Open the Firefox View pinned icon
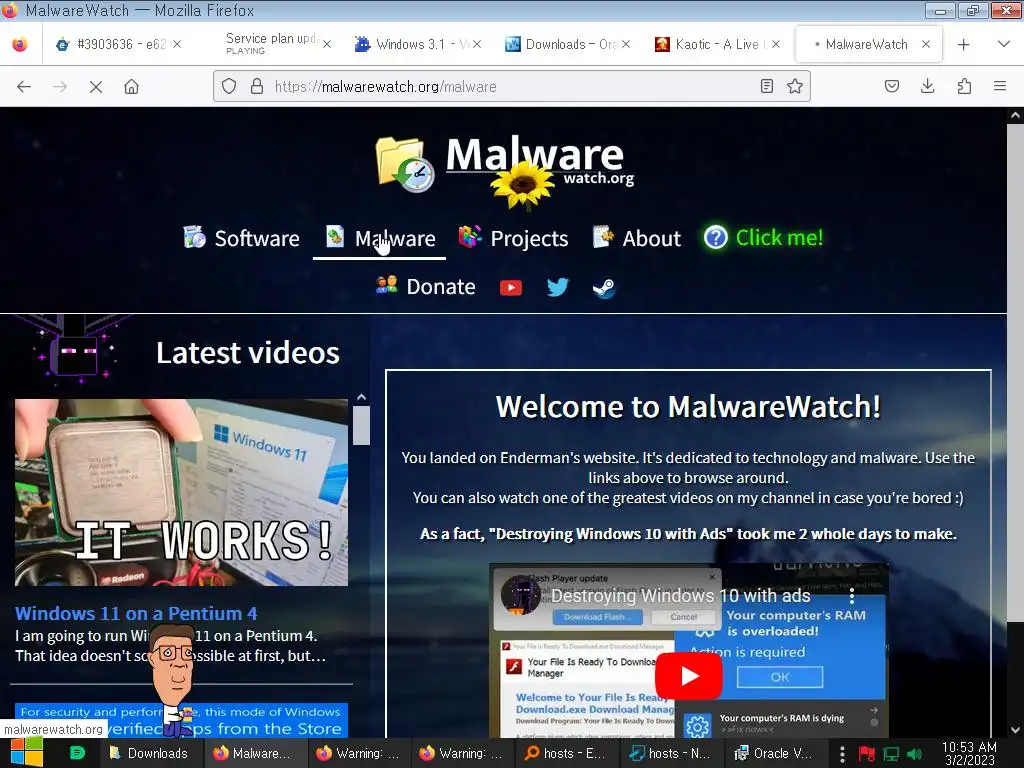1024x768 pixels. [x=20, y=44]
